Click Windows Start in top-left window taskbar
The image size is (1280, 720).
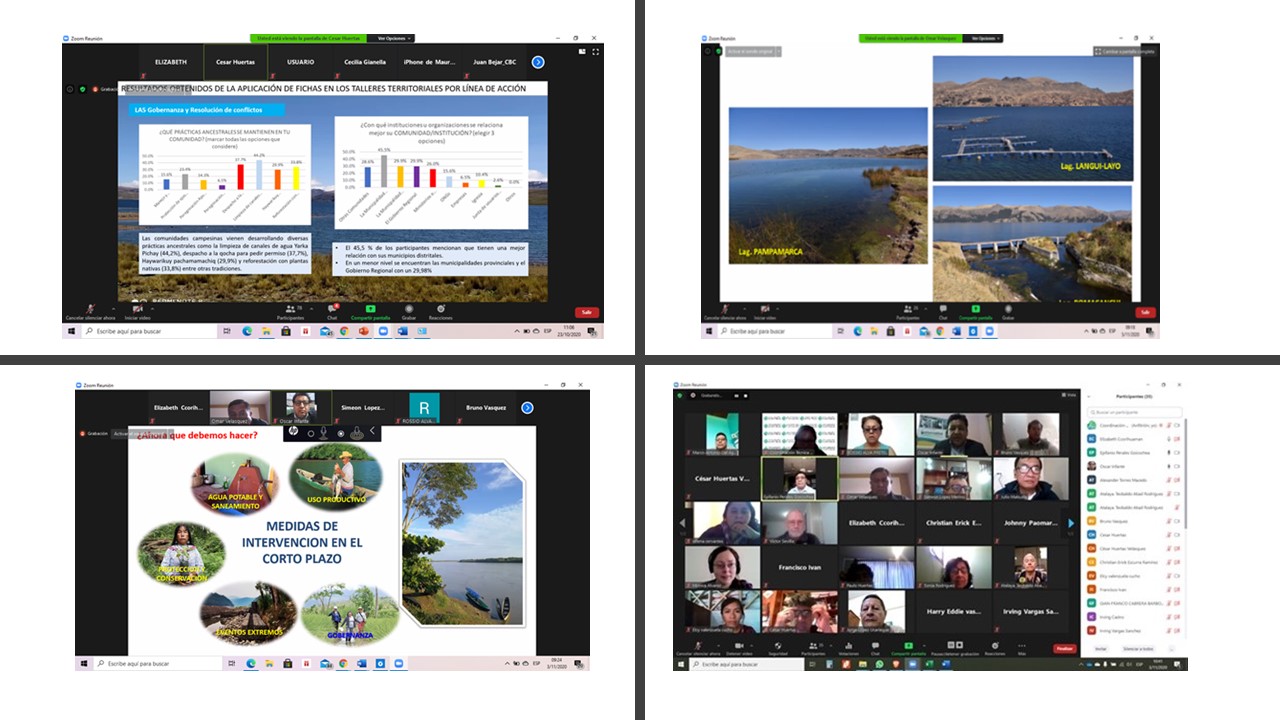click(71, 332)
